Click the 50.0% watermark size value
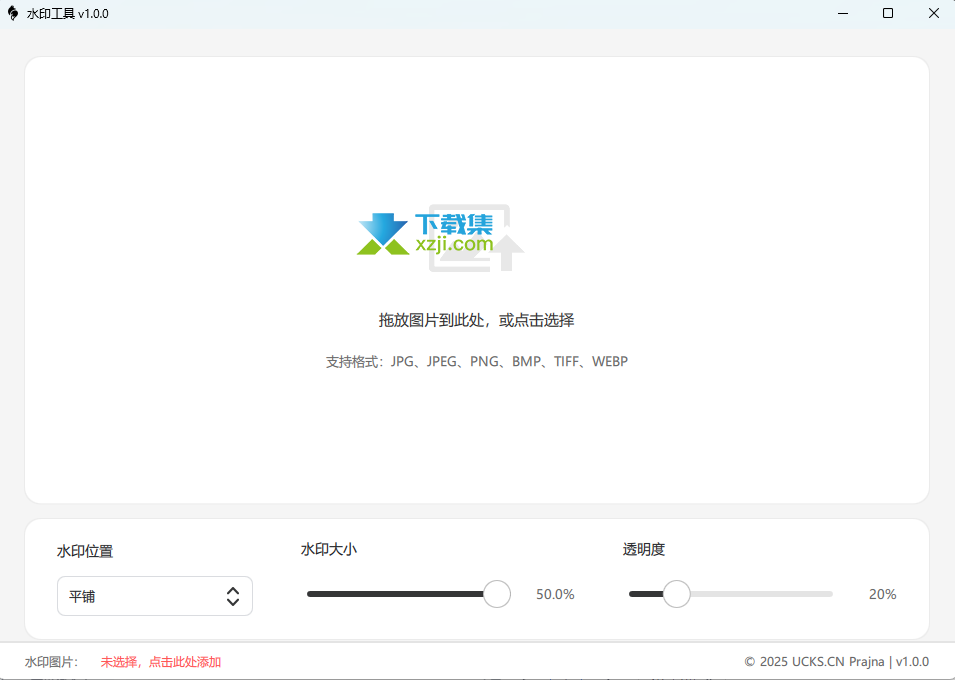This screenshot has width=955, height=680. [x=555, y=594]
